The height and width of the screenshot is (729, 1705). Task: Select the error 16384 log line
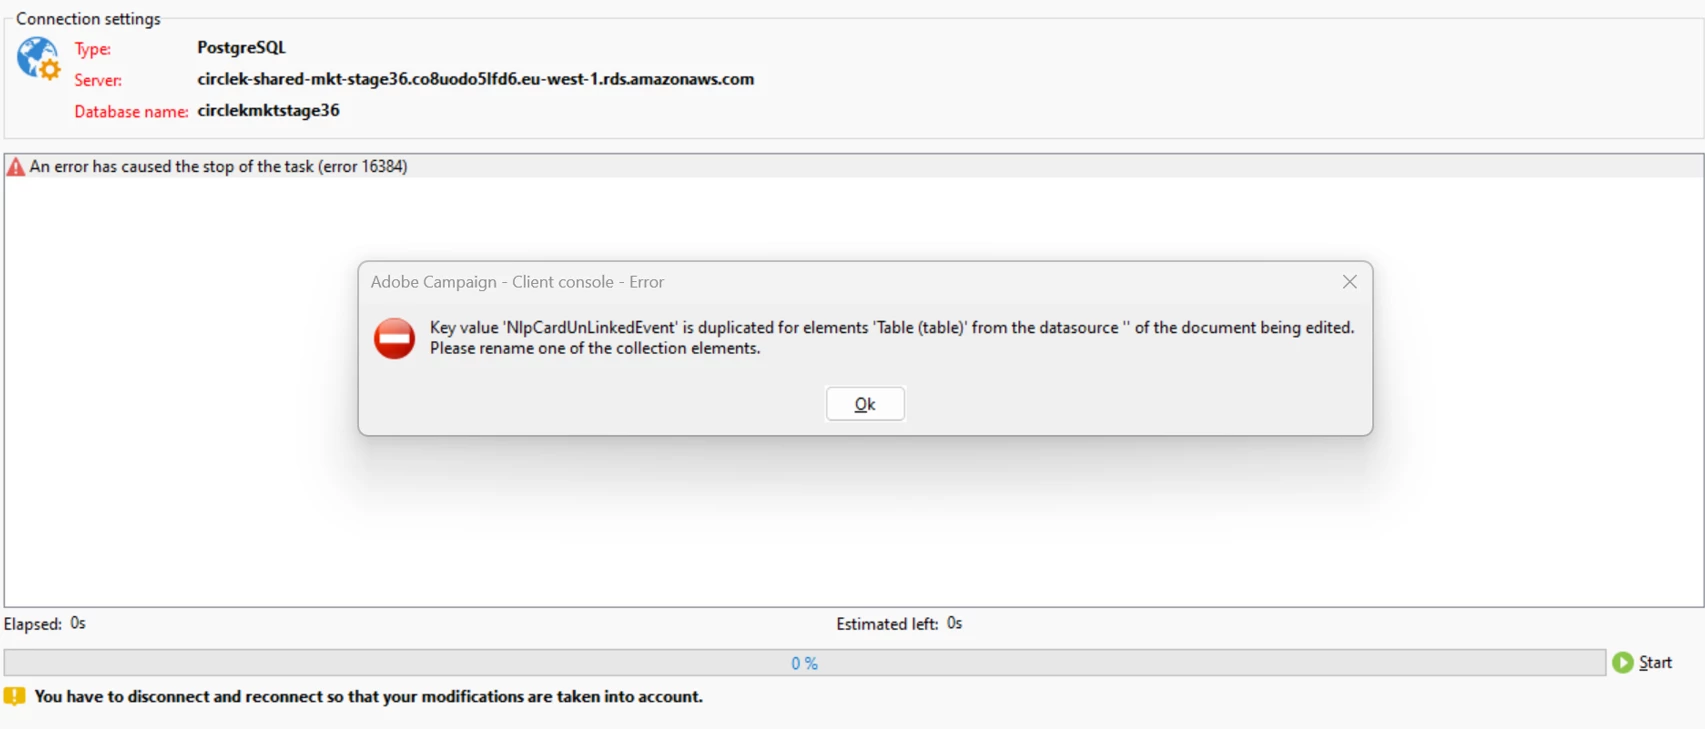[x=854, y=167]
